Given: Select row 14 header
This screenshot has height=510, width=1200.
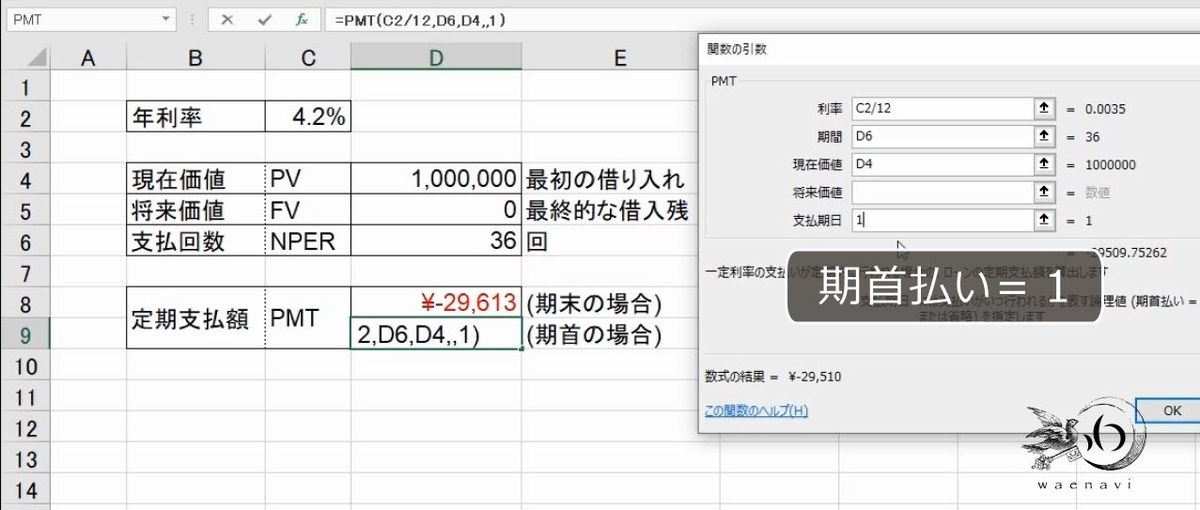Looking at the screenshot, I should (25, 490).
